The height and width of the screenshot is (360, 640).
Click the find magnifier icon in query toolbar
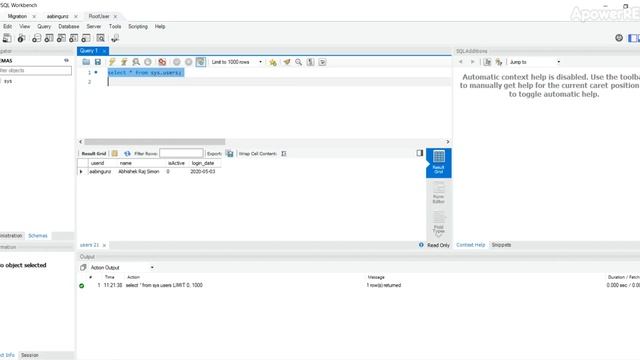(299, 62)
